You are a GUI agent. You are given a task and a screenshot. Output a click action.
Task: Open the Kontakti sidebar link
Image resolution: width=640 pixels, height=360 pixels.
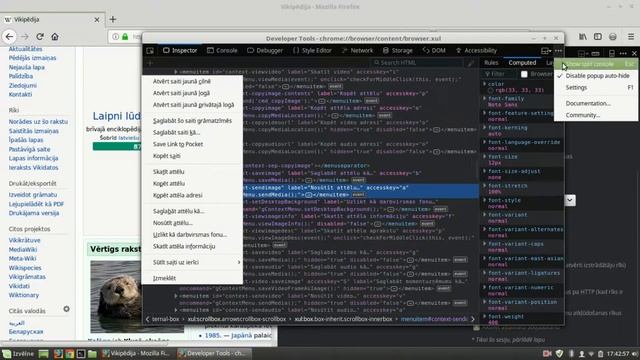click(20, 94)
